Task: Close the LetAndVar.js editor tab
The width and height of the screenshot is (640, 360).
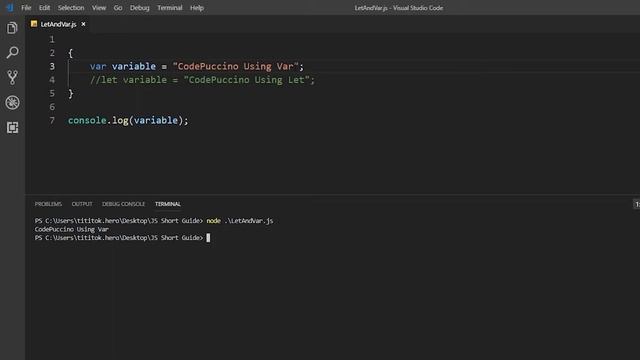Action: pyautogui.click(x=83, y=24)
